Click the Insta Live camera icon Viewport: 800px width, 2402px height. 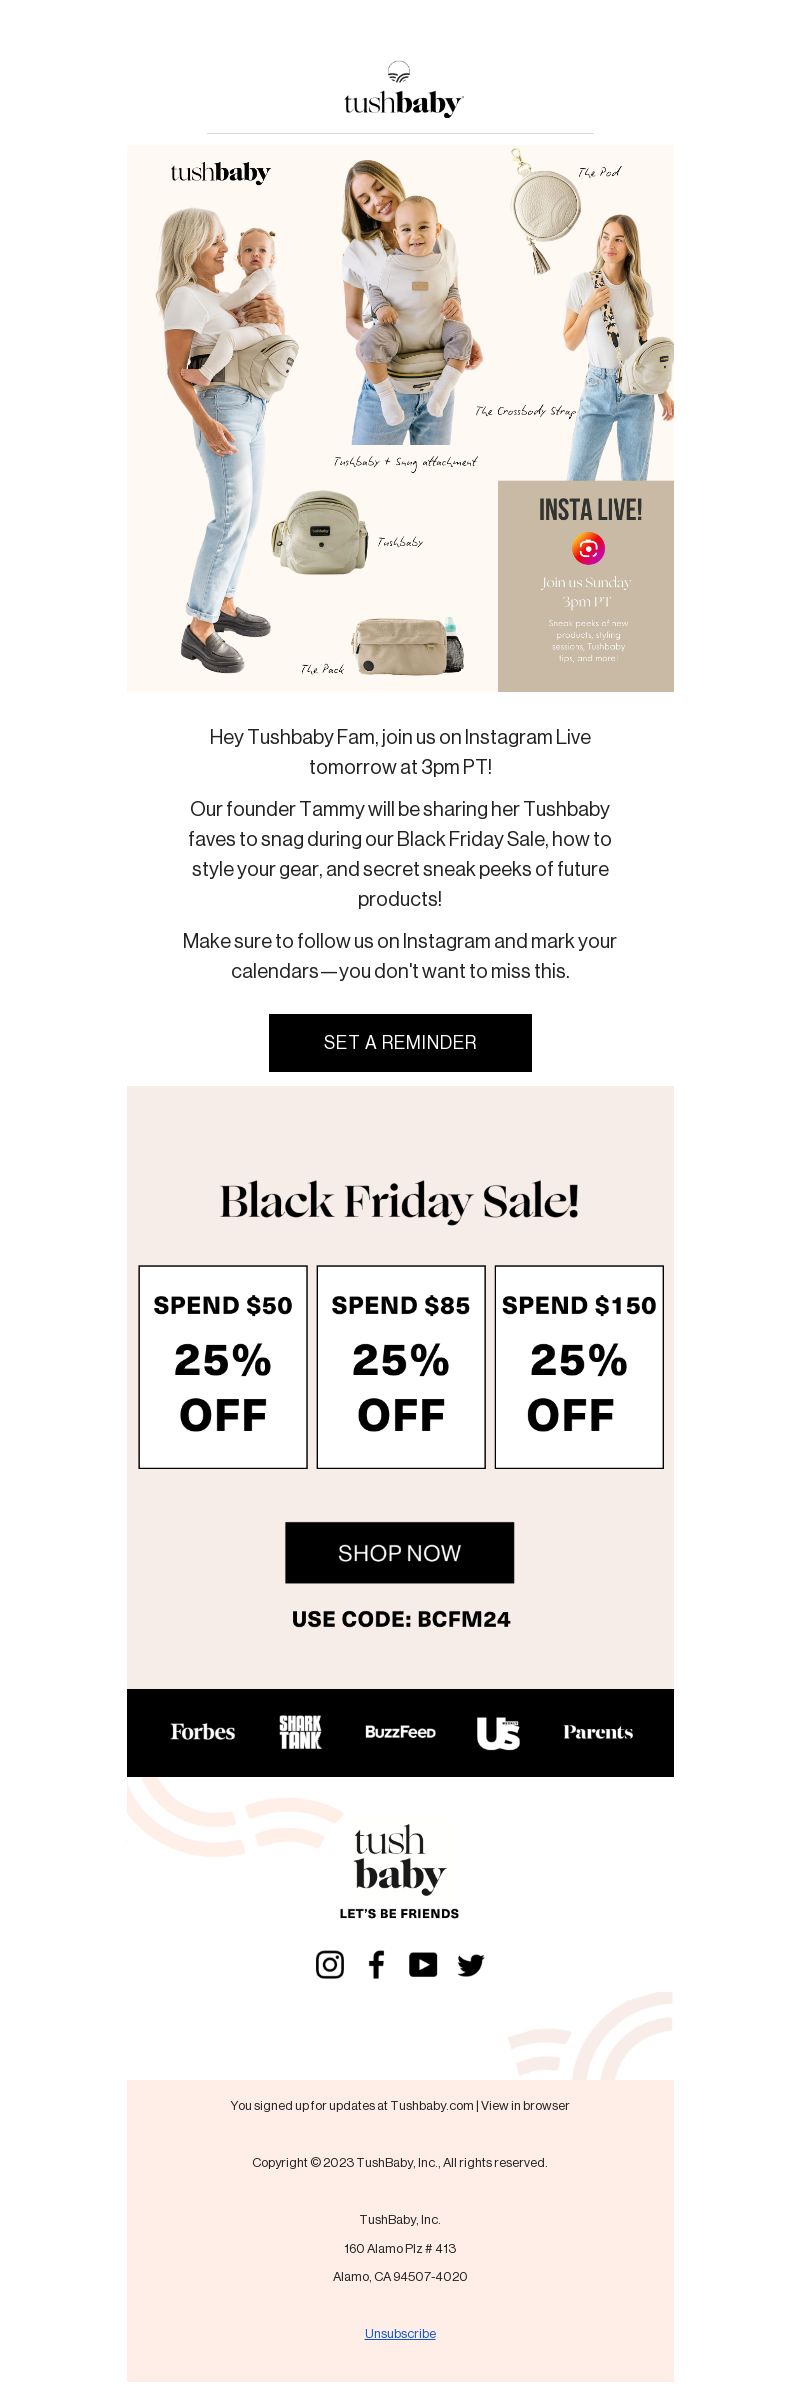tap(588, 548)
